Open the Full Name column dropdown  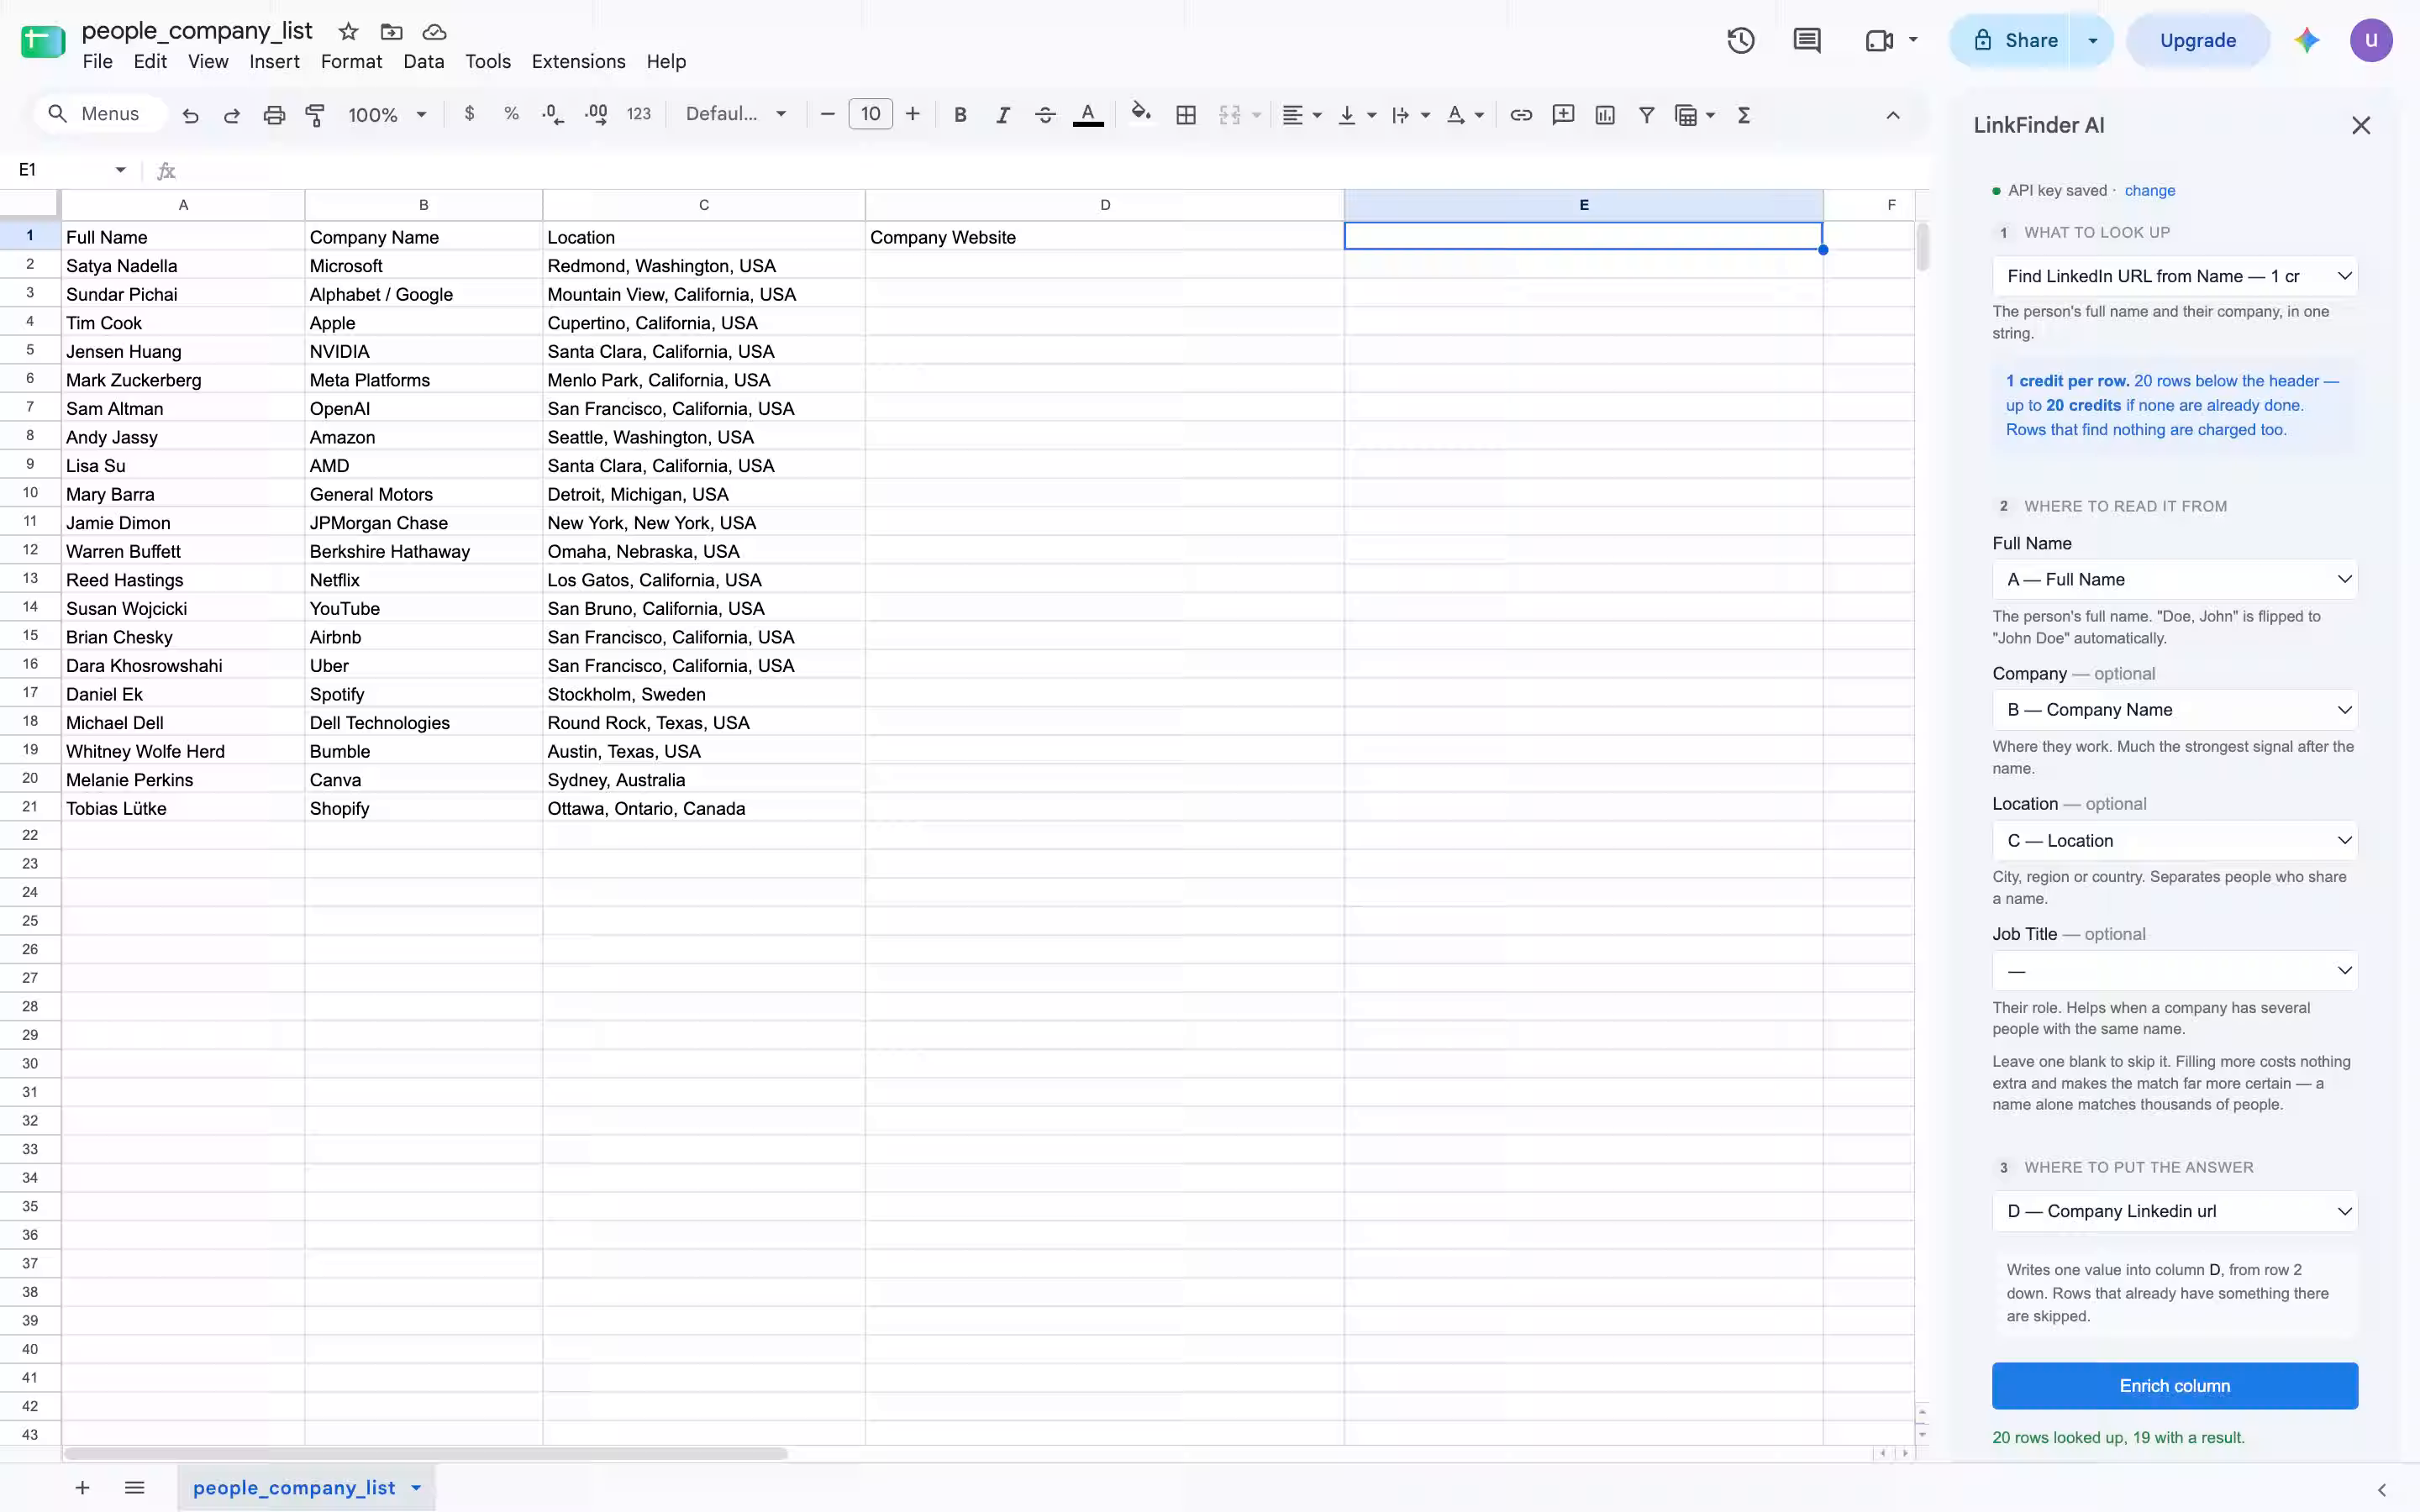2174,580
